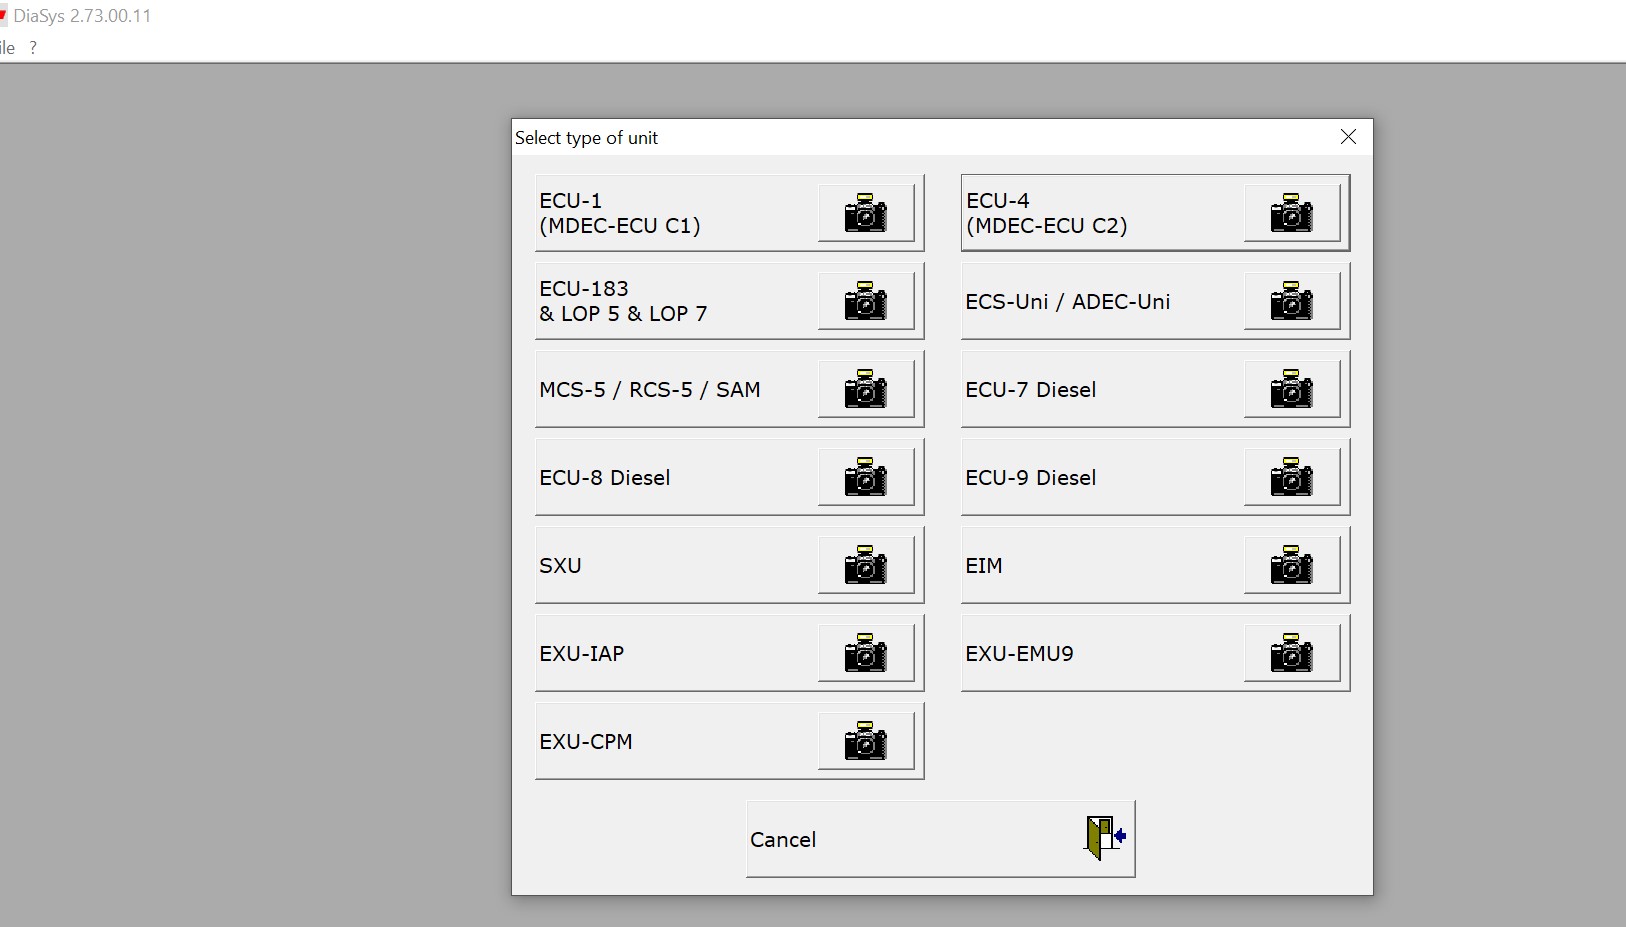Click the camera icon in the EIM row
1626x927 pixels.
[1291, 564]
